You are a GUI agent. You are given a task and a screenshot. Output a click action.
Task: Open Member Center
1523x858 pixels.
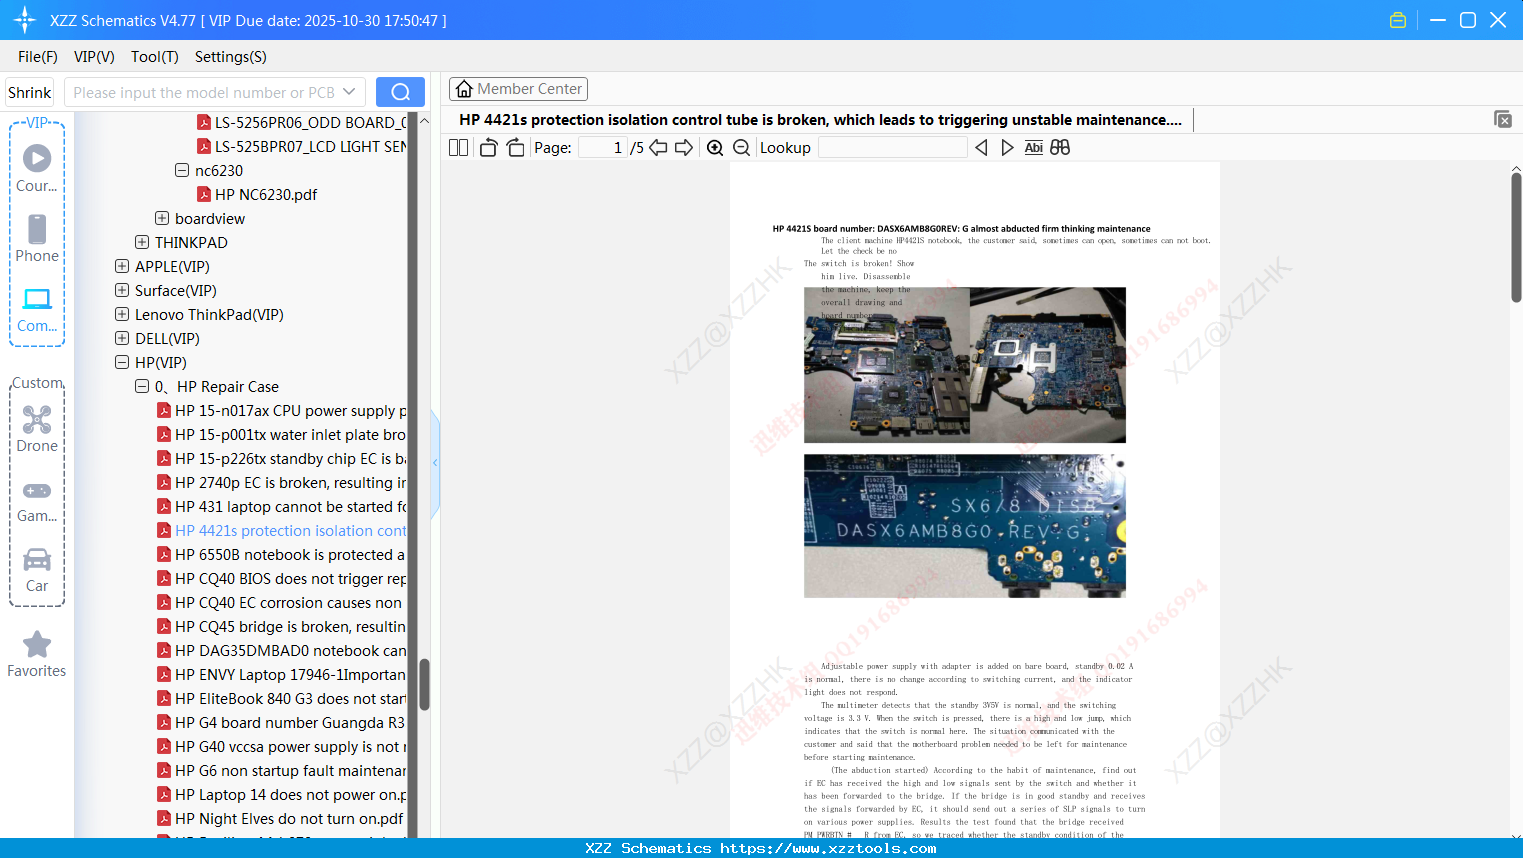coord(518,89)
